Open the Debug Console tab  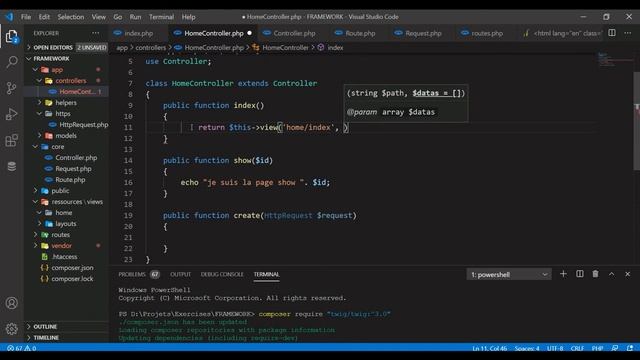(x=222, y=274)
